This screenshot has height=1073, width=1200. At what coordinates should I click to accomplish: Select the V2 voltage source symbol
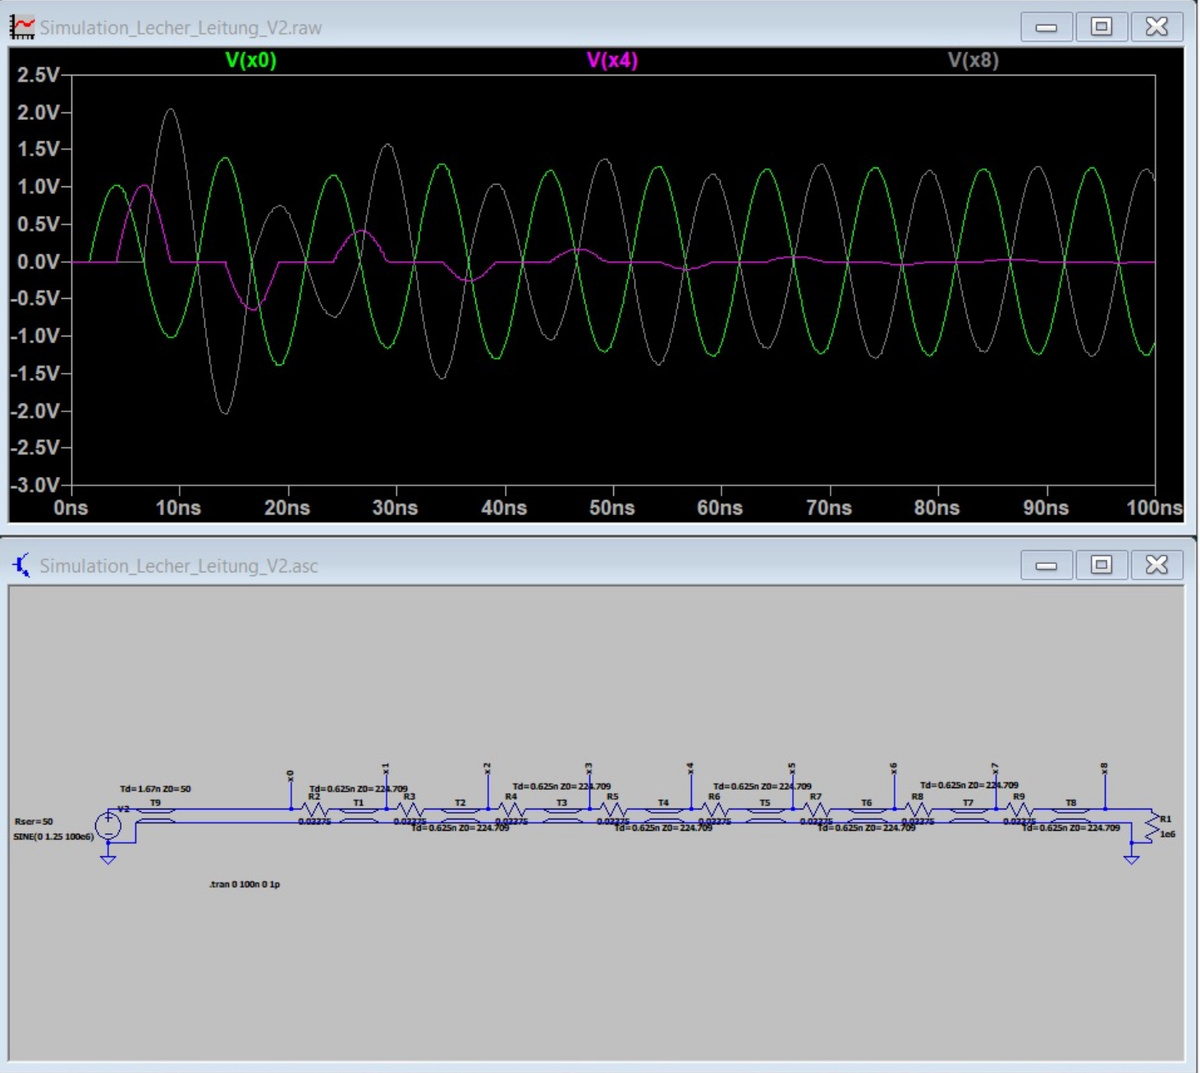tap(108, 825)
